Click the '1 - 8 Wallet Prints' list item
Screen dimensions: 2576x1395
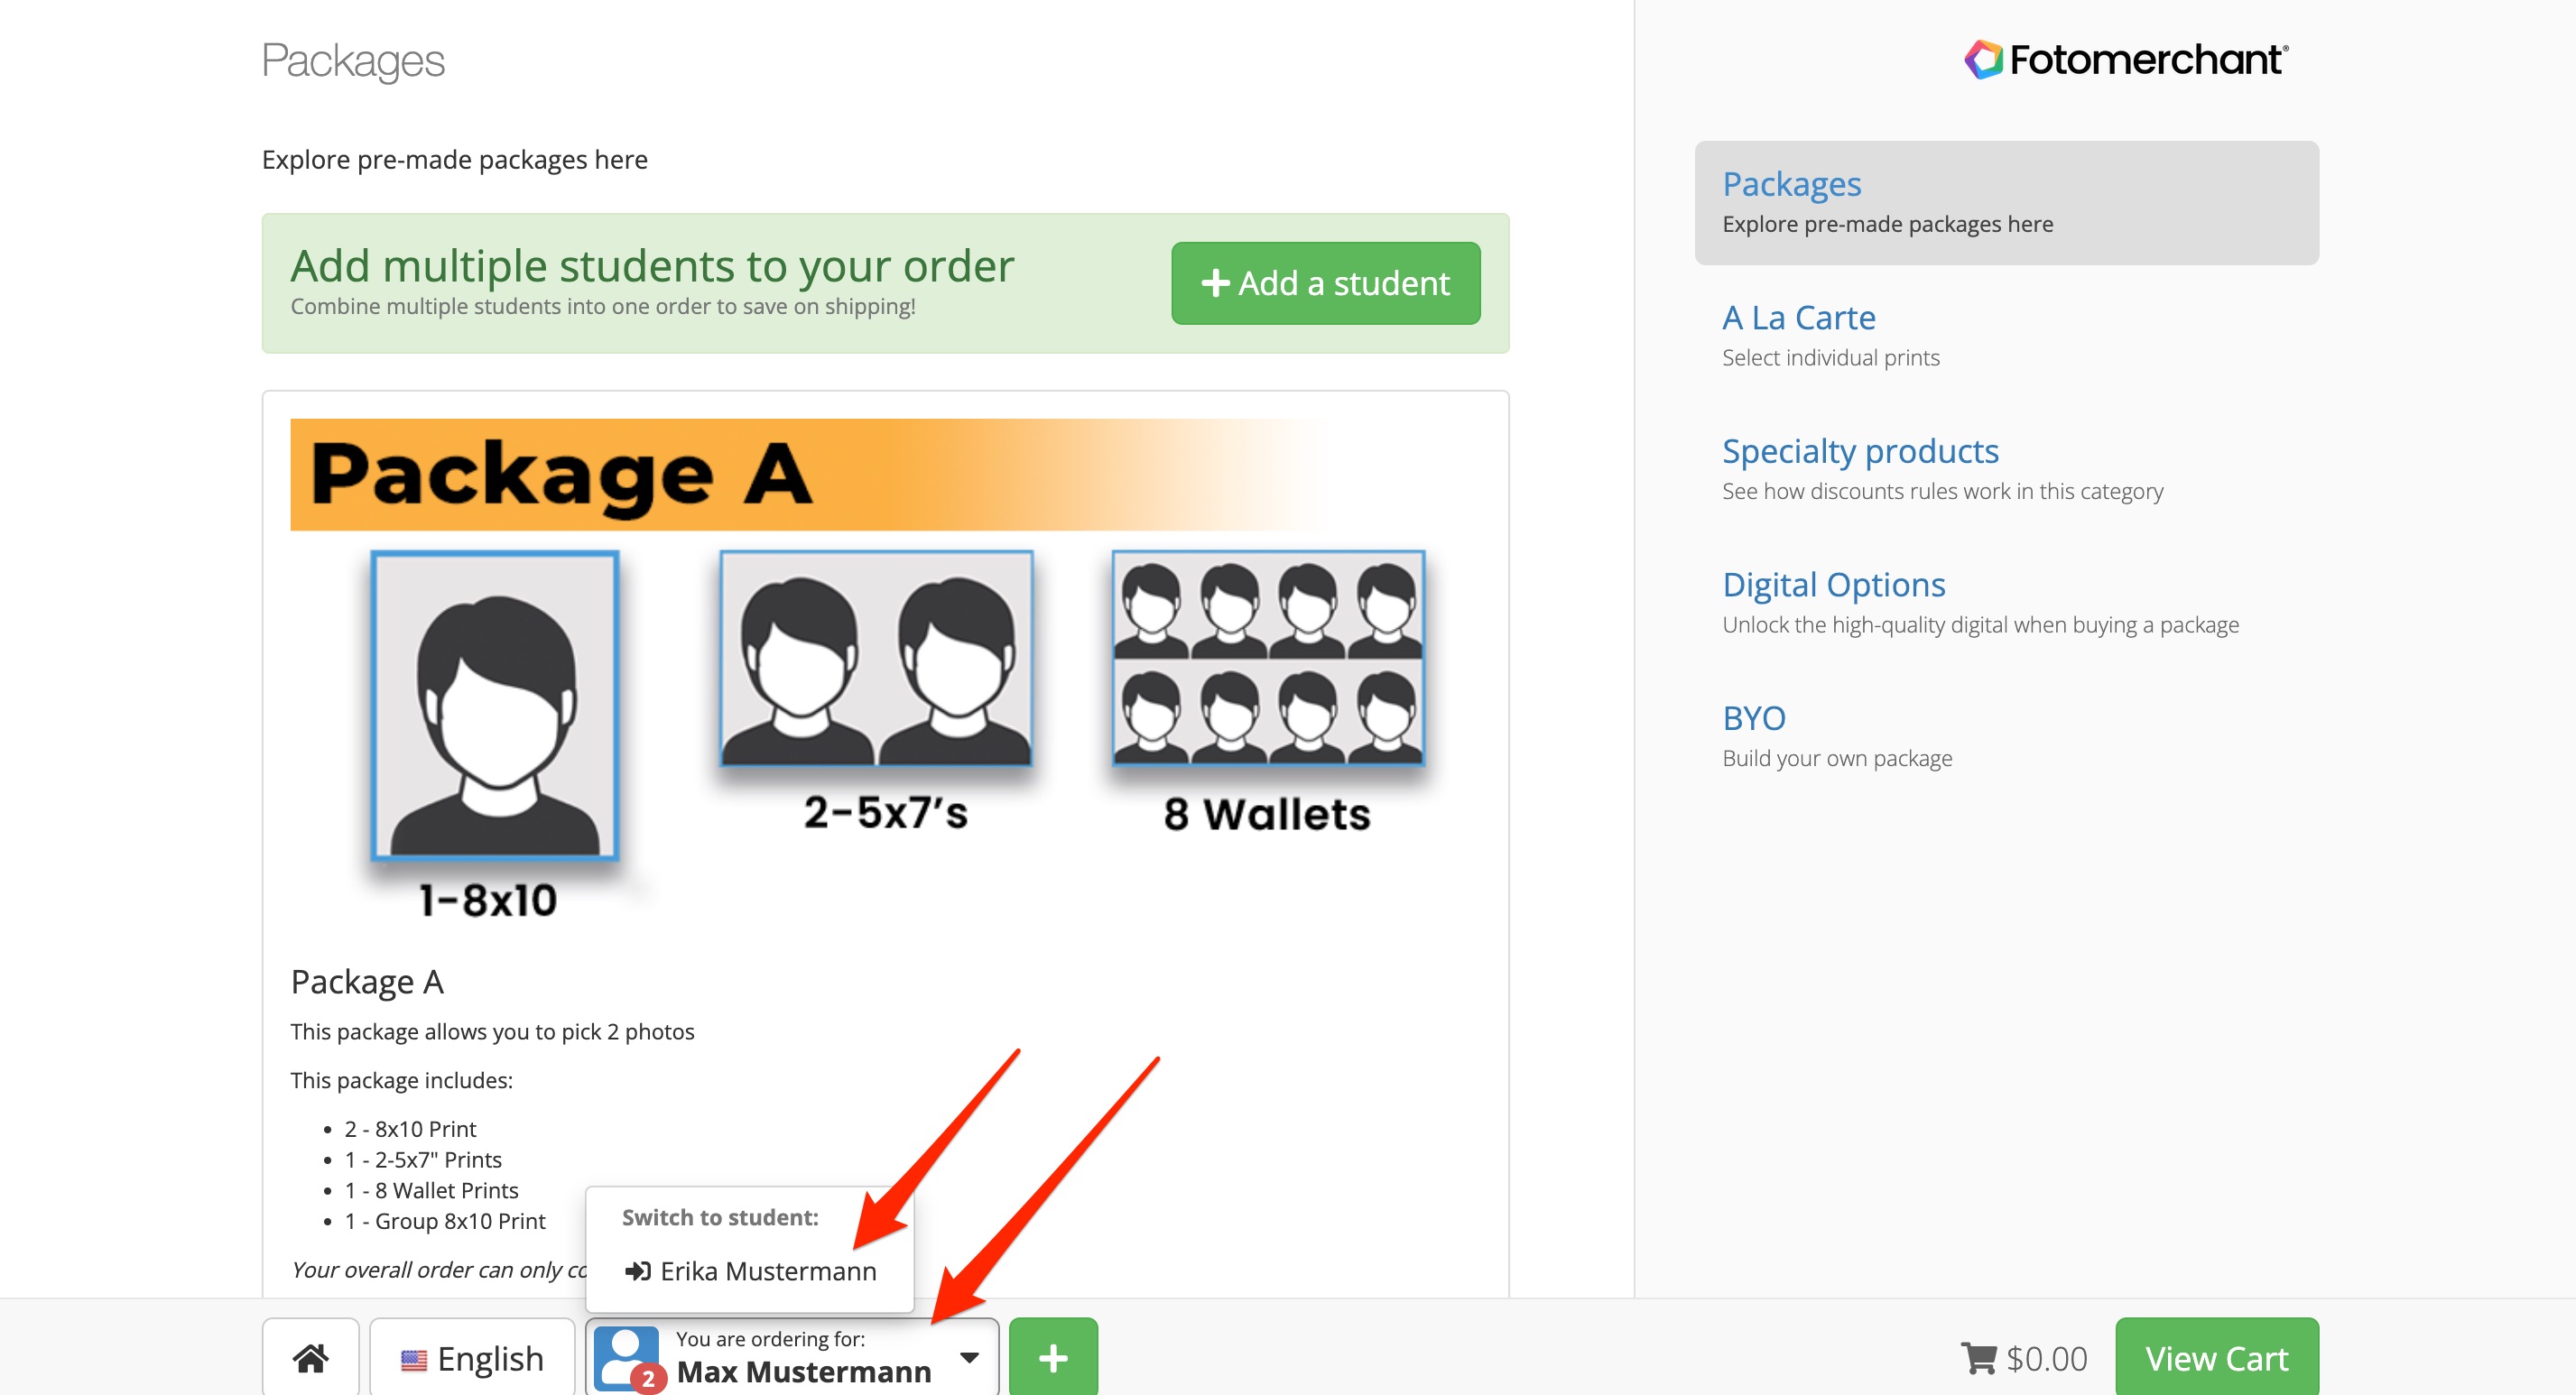pyautogui.click(x=431, y=1190)
